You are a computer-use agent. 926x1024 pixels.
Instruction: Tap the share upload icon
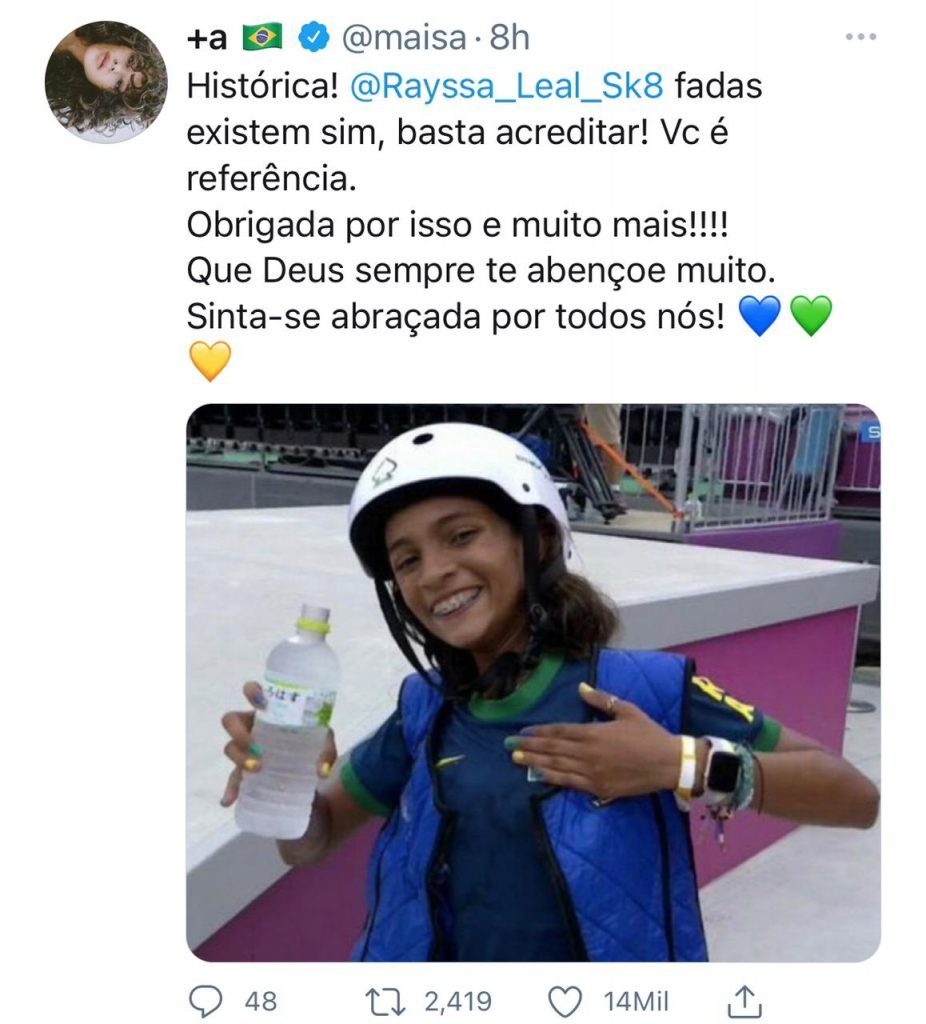(x=744, y=1001)
